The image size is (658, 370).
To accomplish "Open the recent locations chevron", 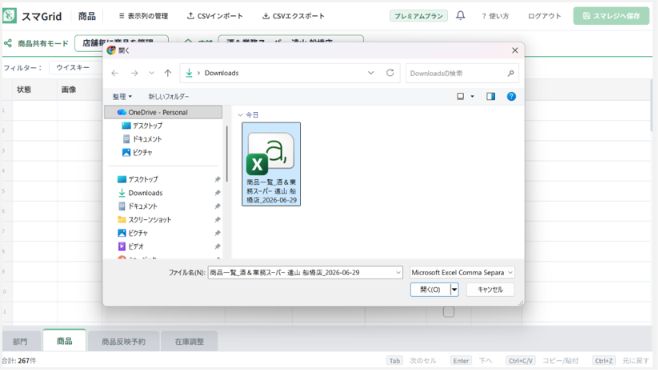I will pyautogui.click(x=151, y=73).
